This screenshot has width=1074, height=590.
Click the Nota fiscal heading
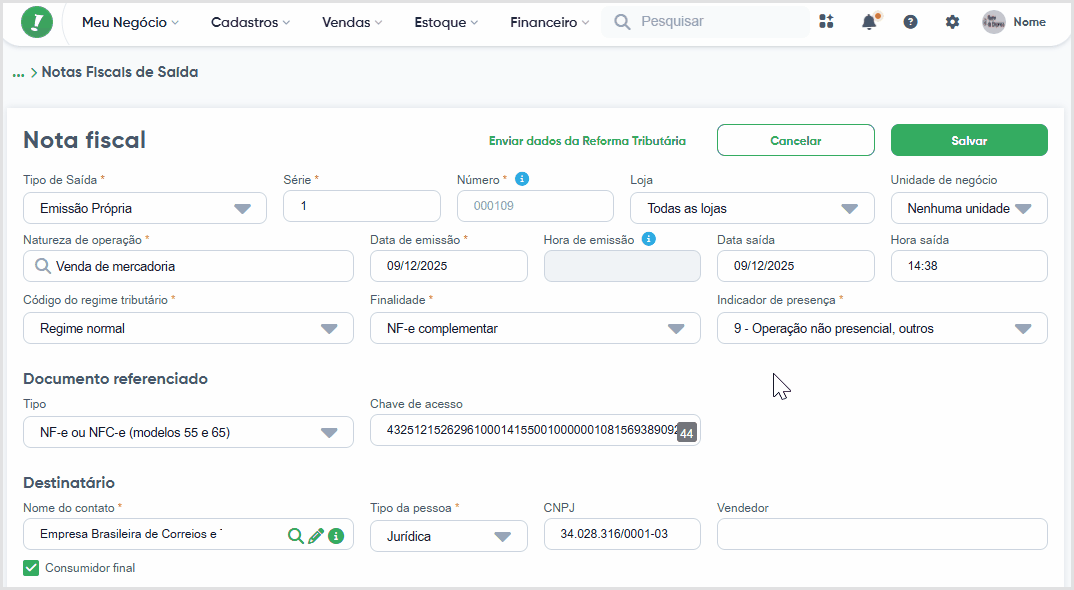point(85,140)
